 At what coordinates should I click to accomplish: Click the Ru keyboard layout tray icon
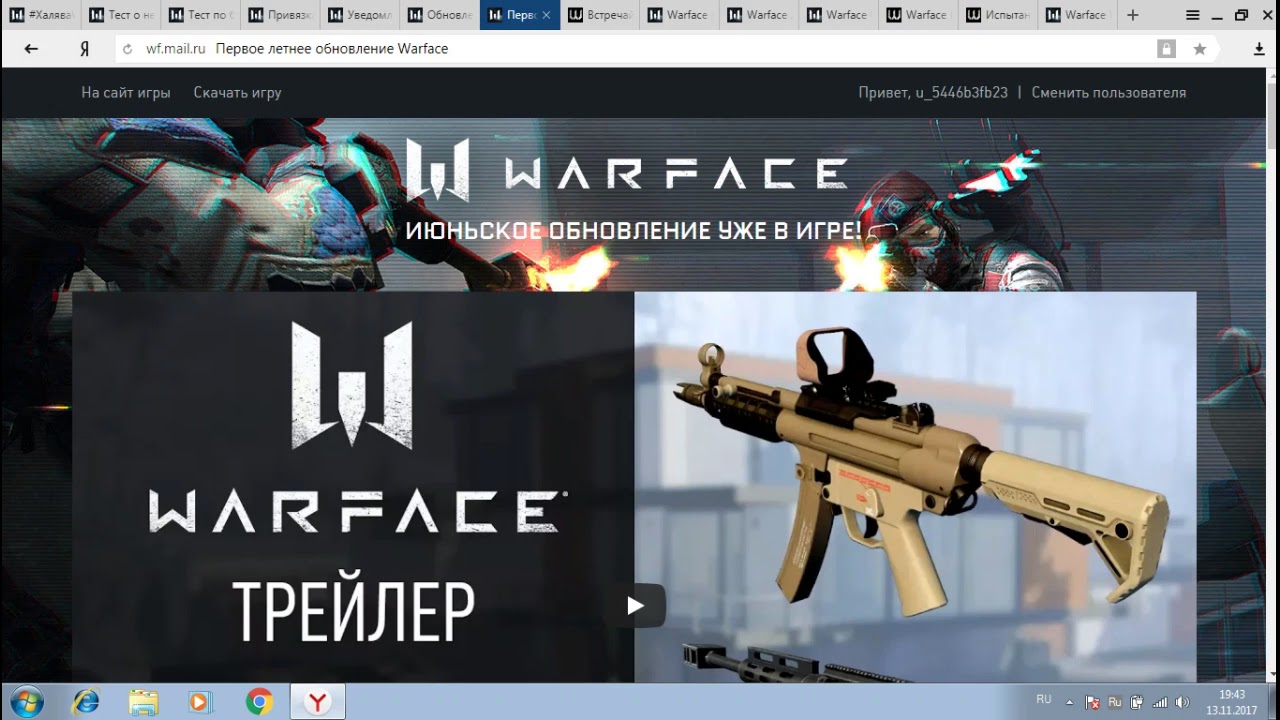[1115, 702]
